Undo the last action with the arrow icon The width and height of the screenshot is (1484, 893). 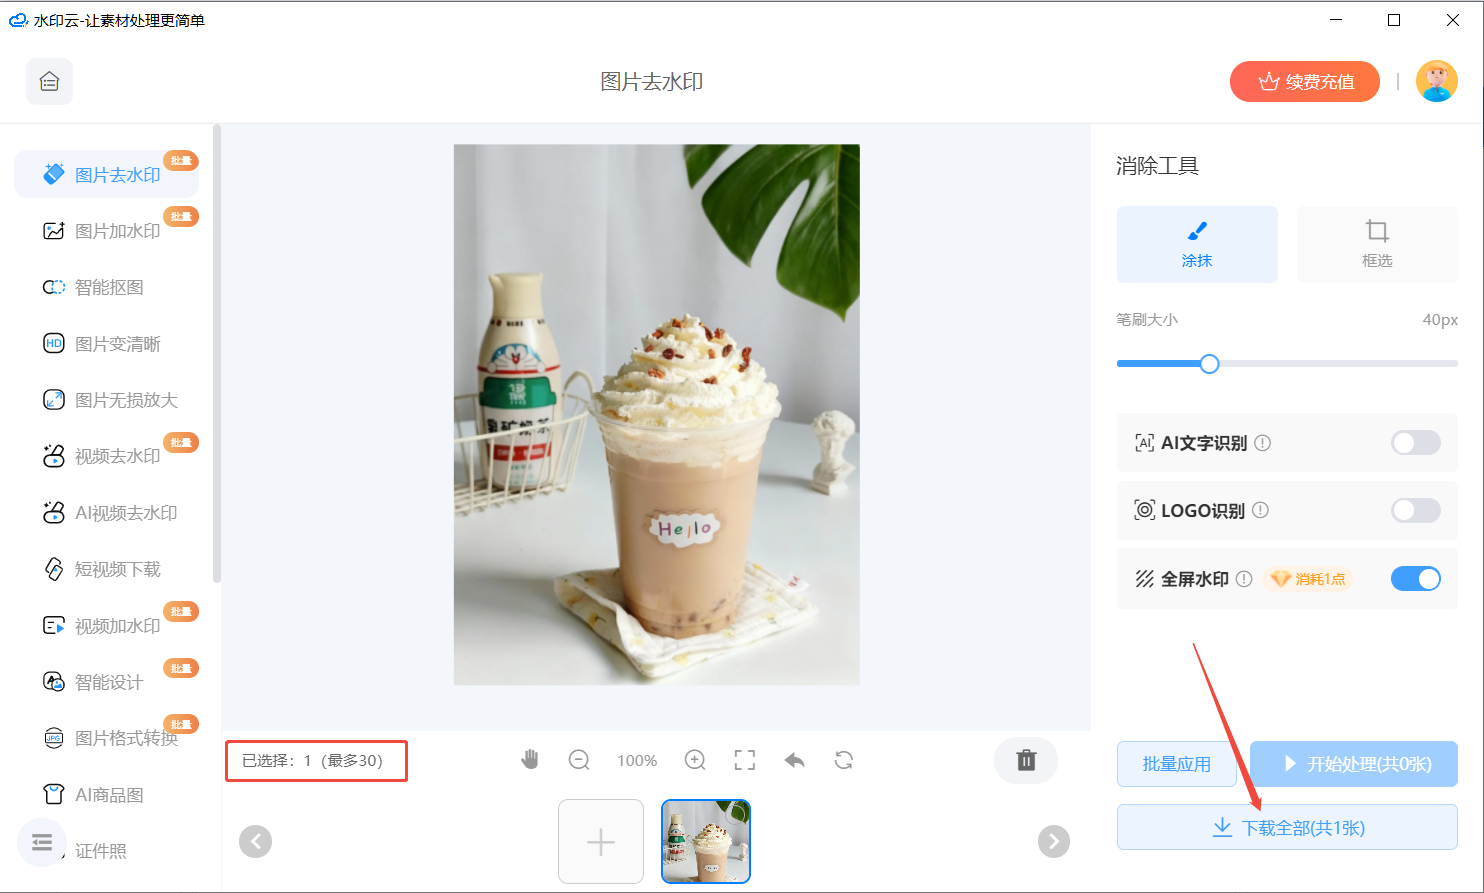click(x=794, y=760)
